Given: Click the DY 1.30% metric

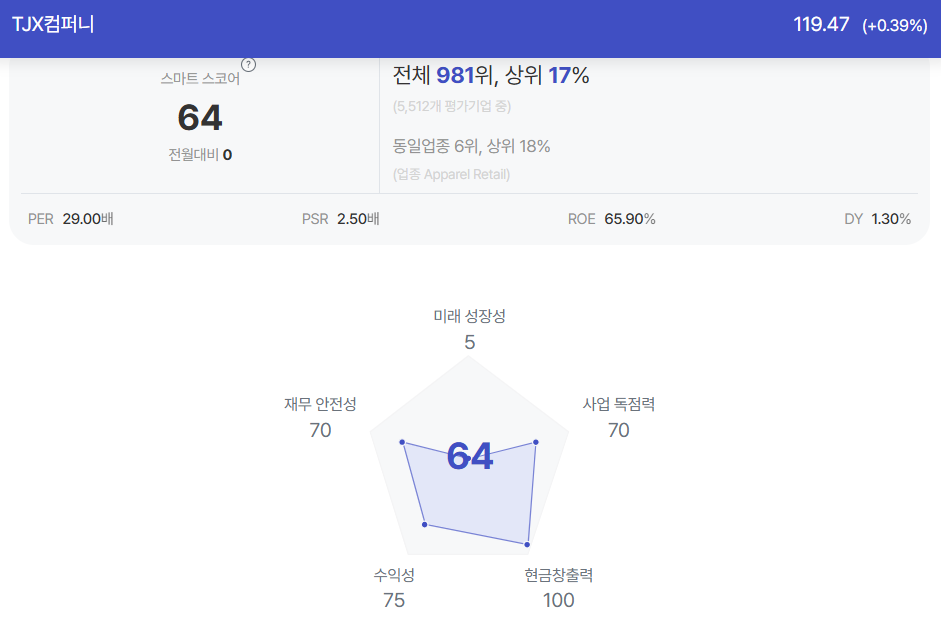Looking at the screenshot, I should 877,219.
